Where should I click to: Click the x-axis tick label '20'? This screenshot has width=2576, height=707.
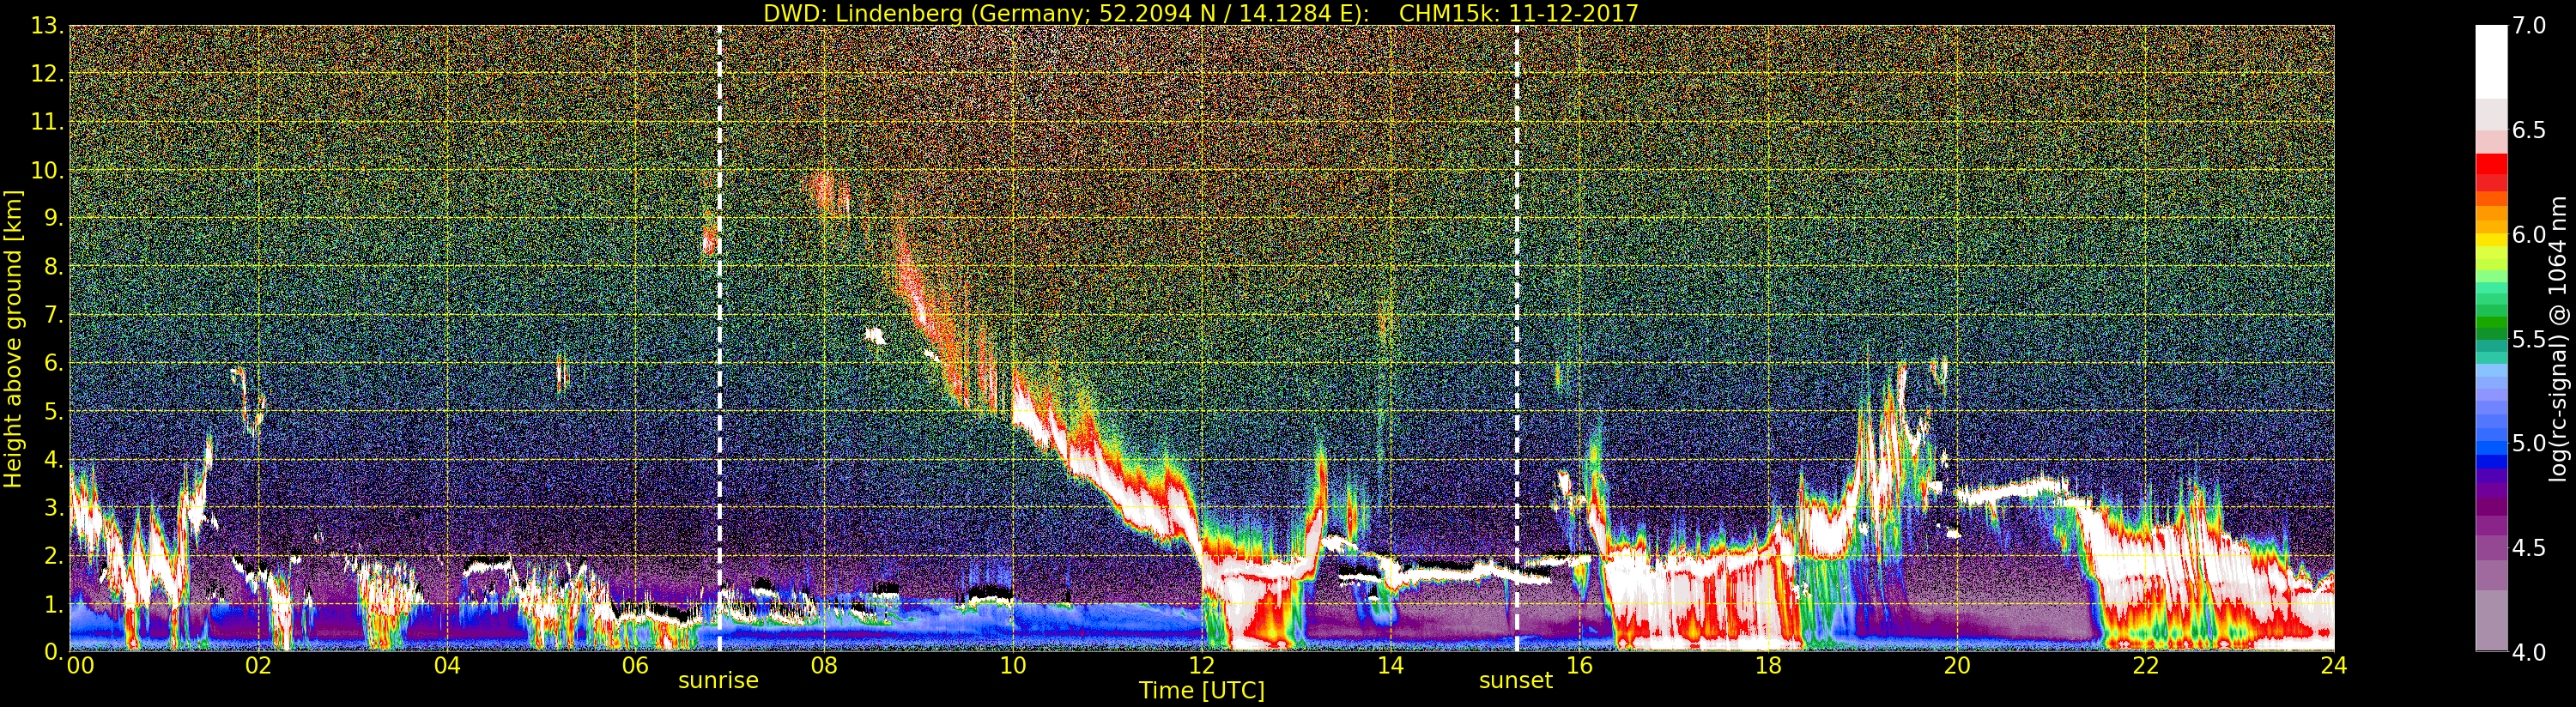(x=1957, y=666)
